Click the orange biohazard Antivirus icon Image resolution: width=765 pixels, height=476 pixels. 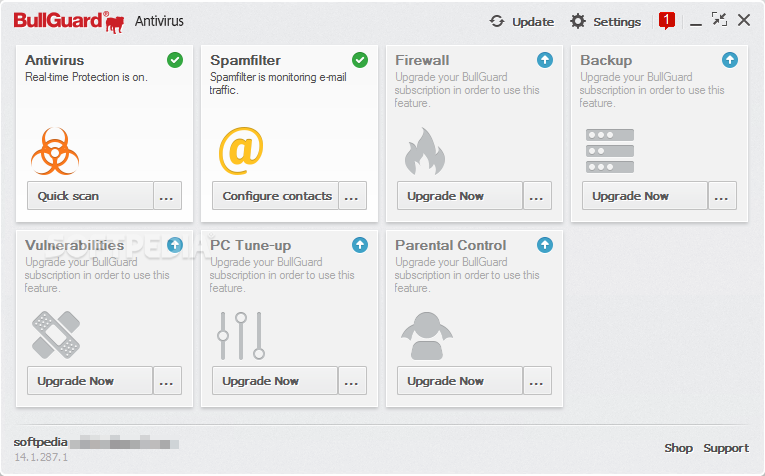point(55,151)
